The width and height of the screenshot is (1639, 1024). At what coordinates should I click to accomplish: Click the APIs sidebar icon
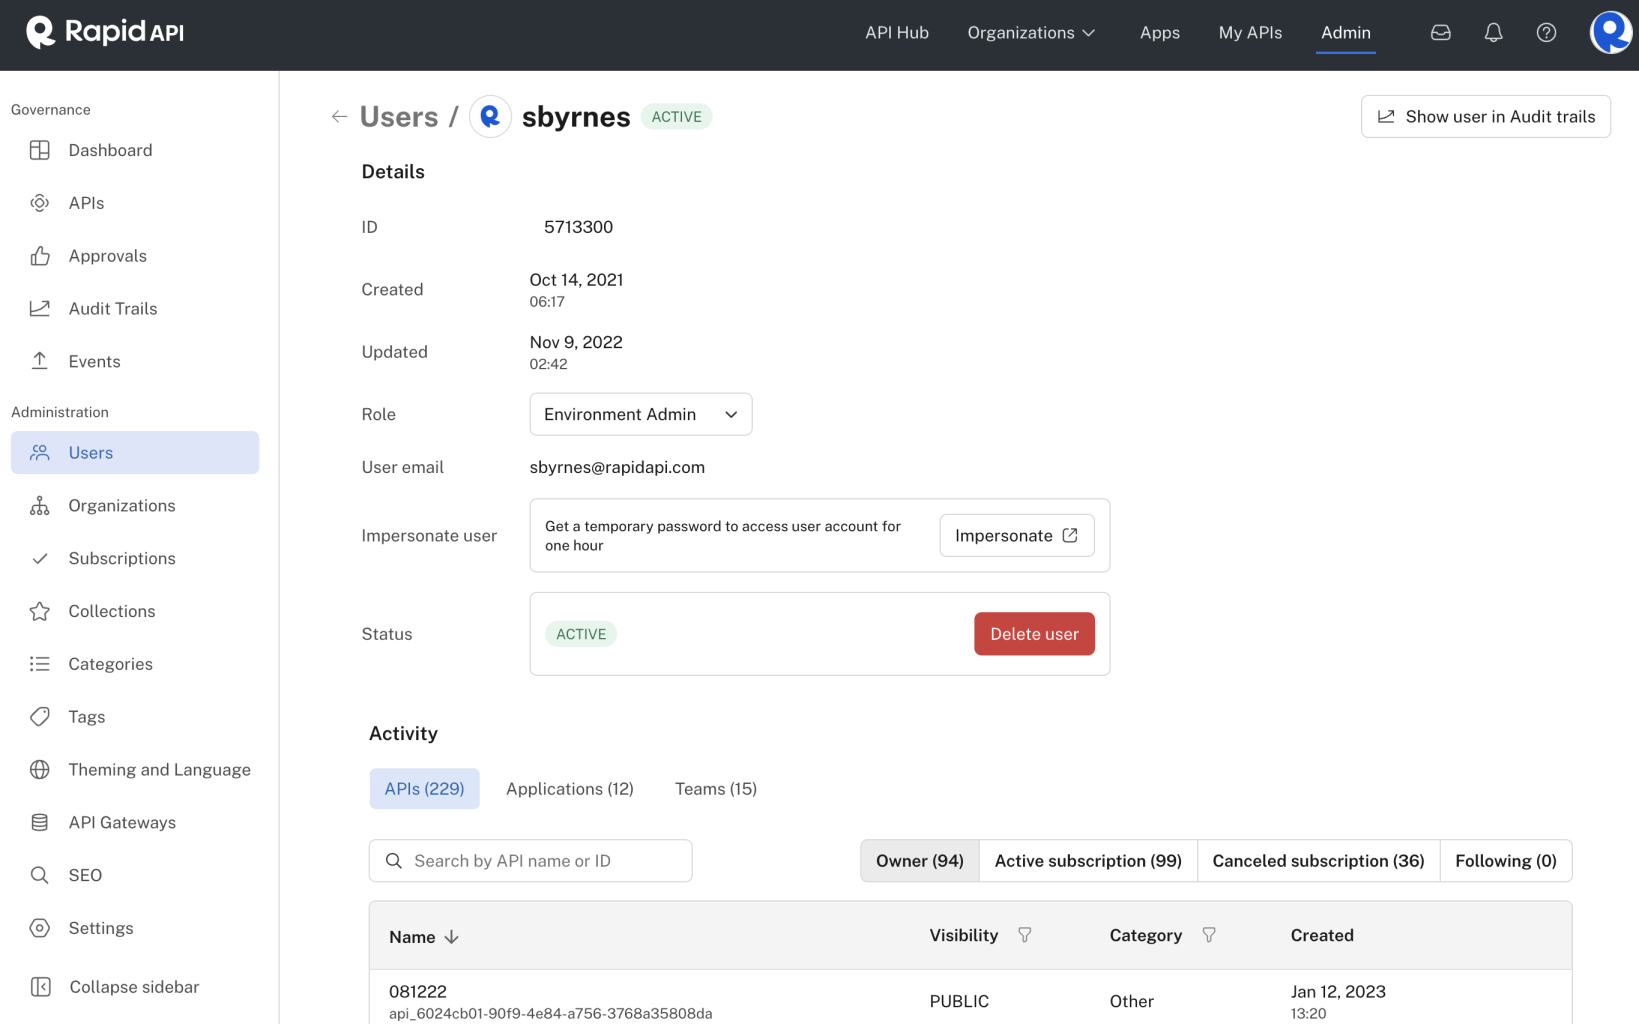[x=40, y=203]
